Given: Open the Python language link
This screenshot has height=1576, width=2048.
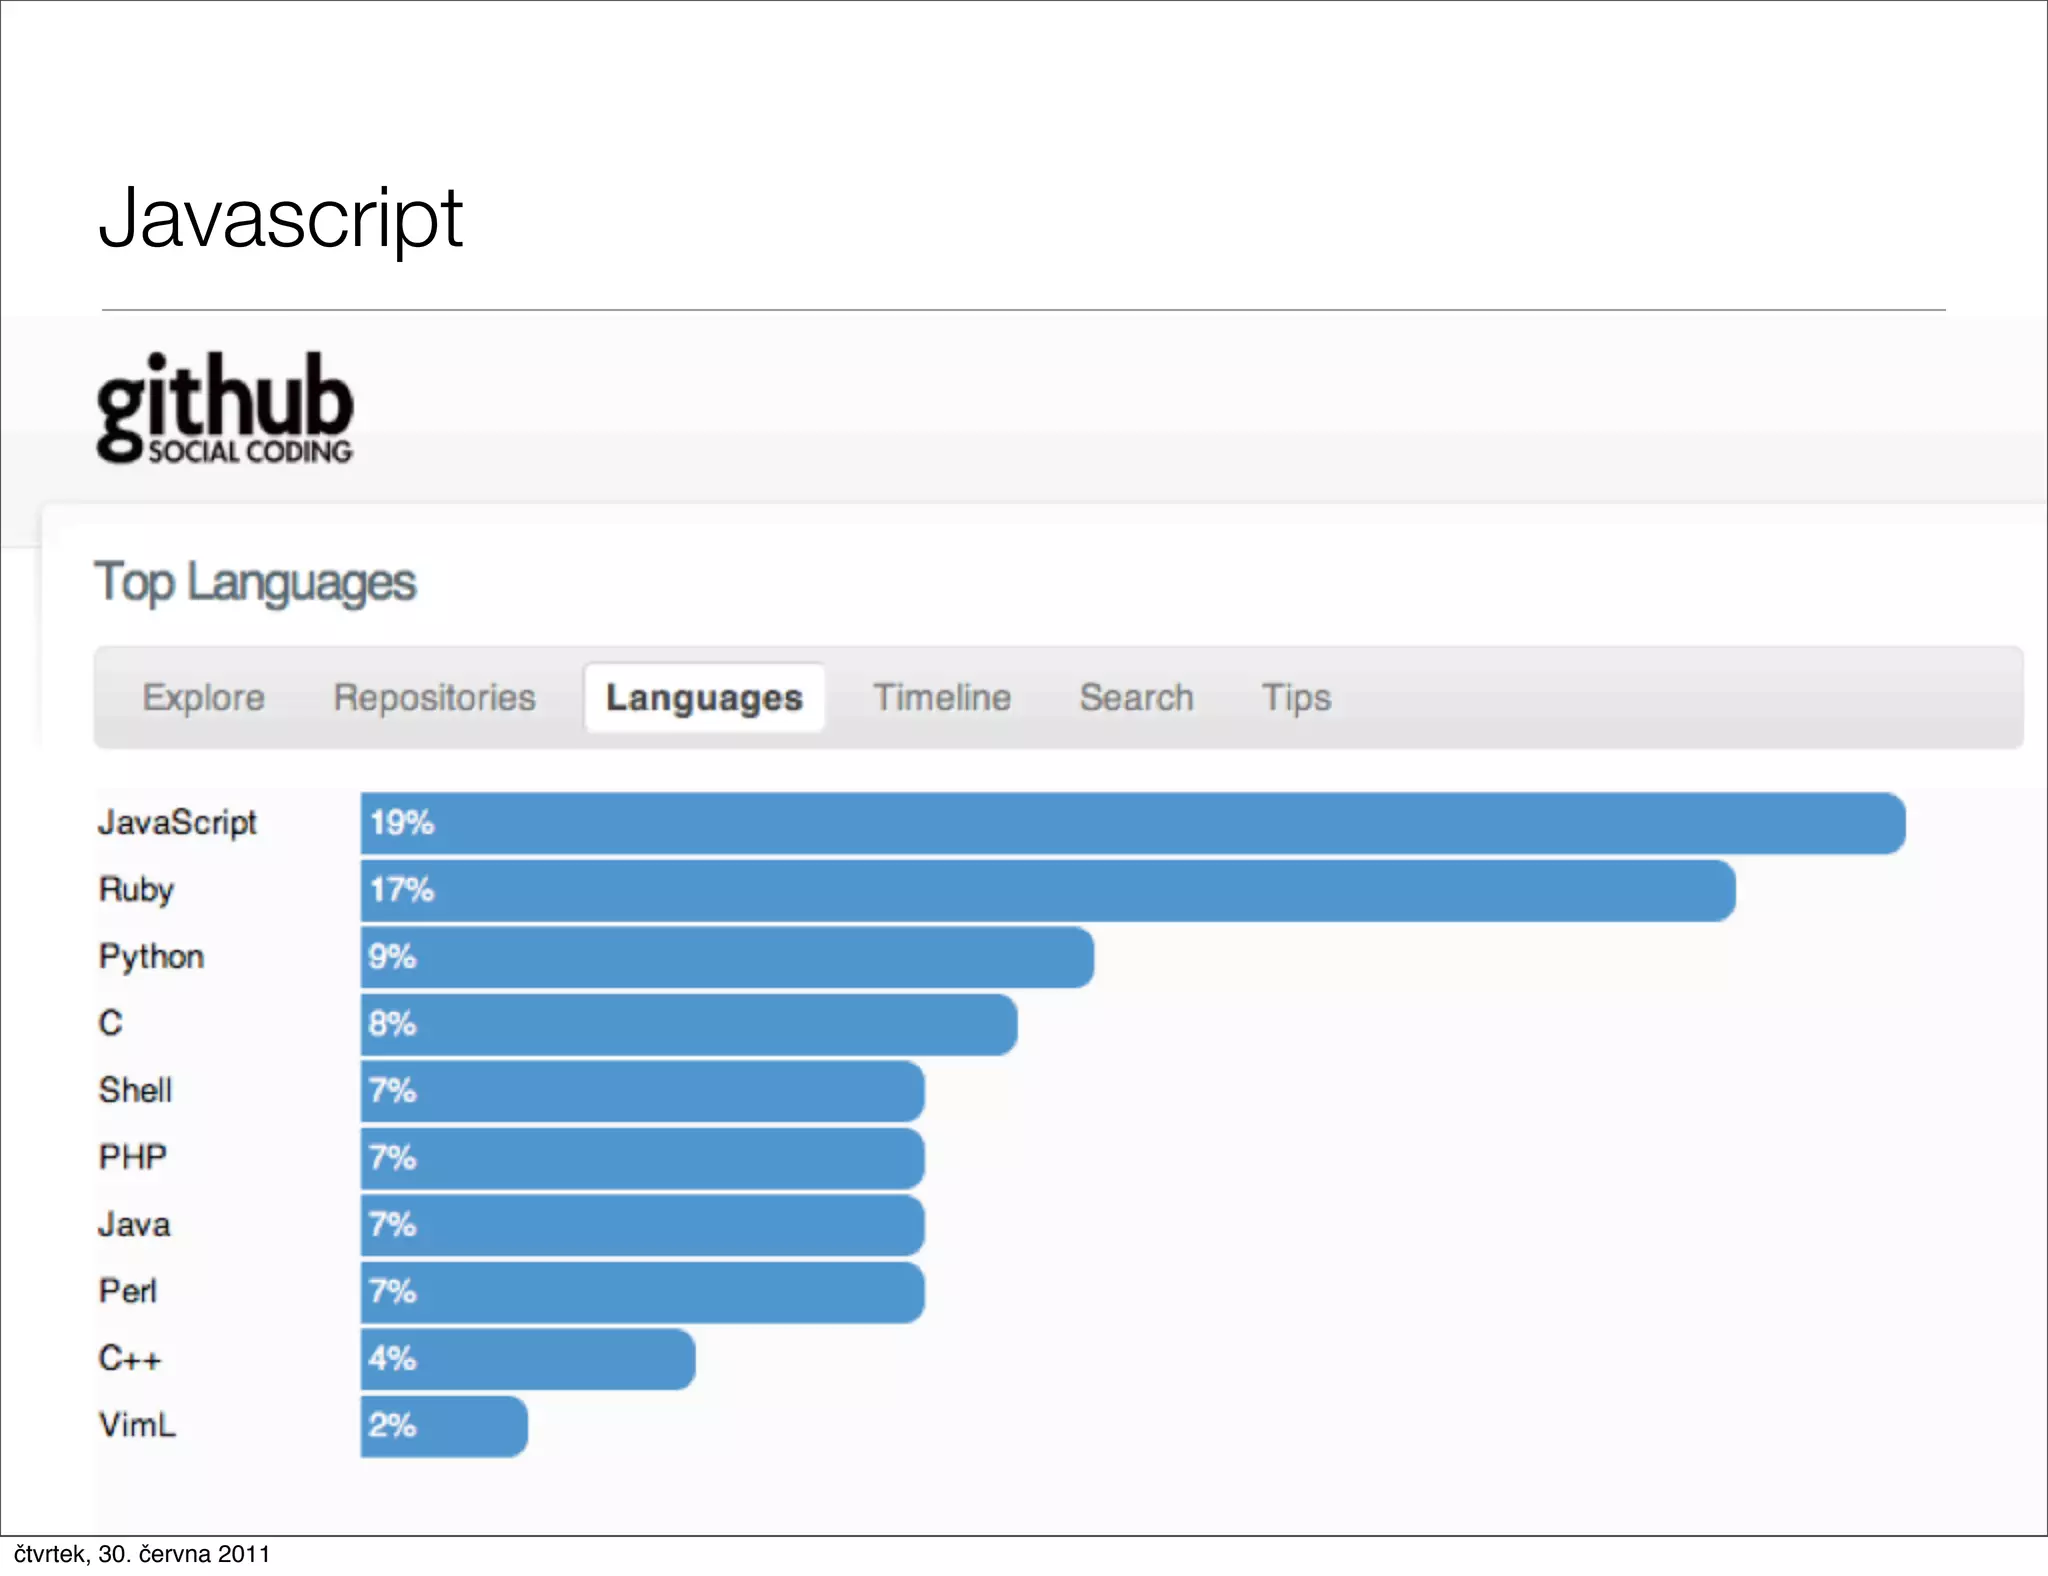Looking at the screenshot, I should click(x=151, y=957).
